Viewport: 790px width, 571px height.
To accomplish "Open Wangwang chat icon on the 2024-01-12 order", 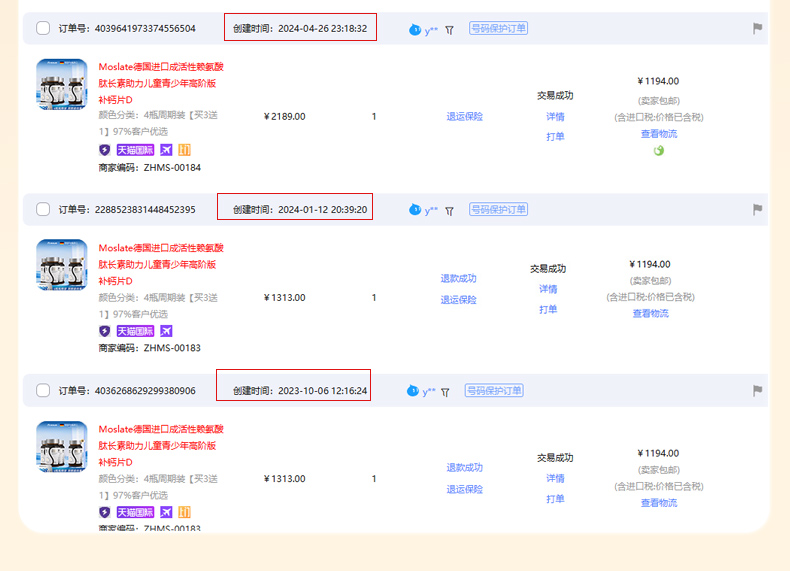I will 415,209.
